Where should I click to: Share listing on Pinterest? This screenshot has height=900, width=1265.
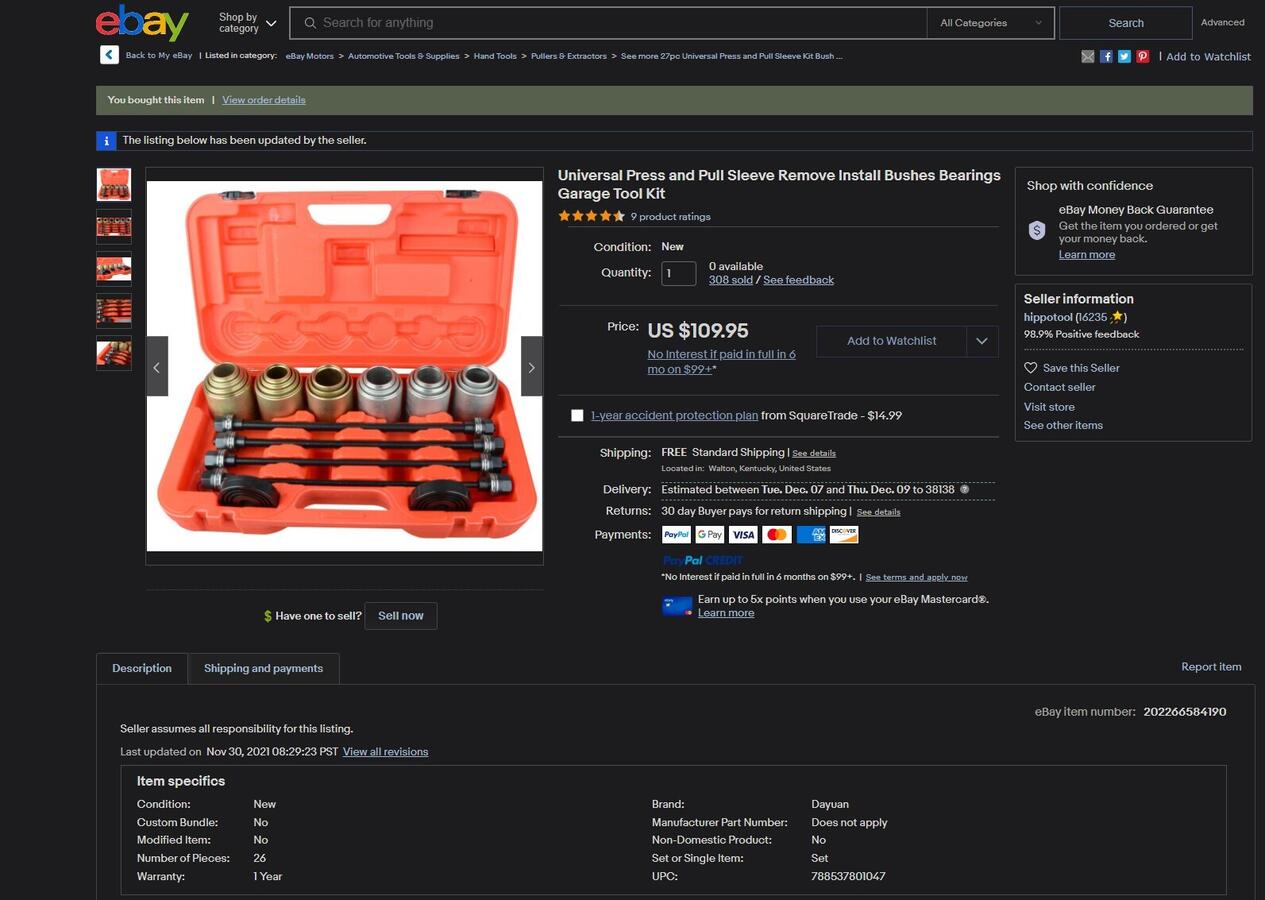1142,57
